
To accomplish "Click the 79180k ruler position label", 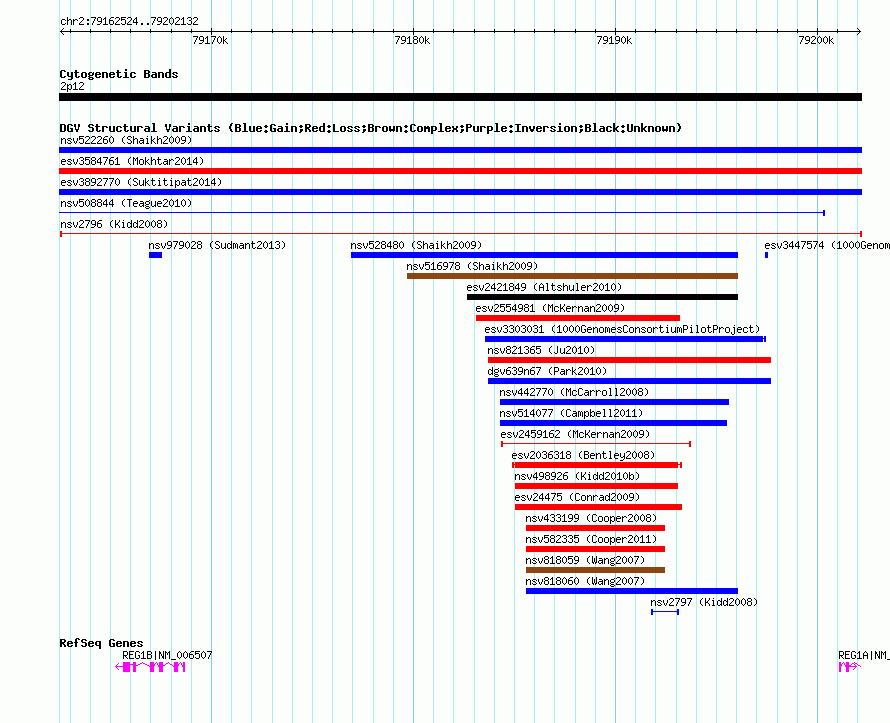I will pyautogui.click(x=412, y=40).
